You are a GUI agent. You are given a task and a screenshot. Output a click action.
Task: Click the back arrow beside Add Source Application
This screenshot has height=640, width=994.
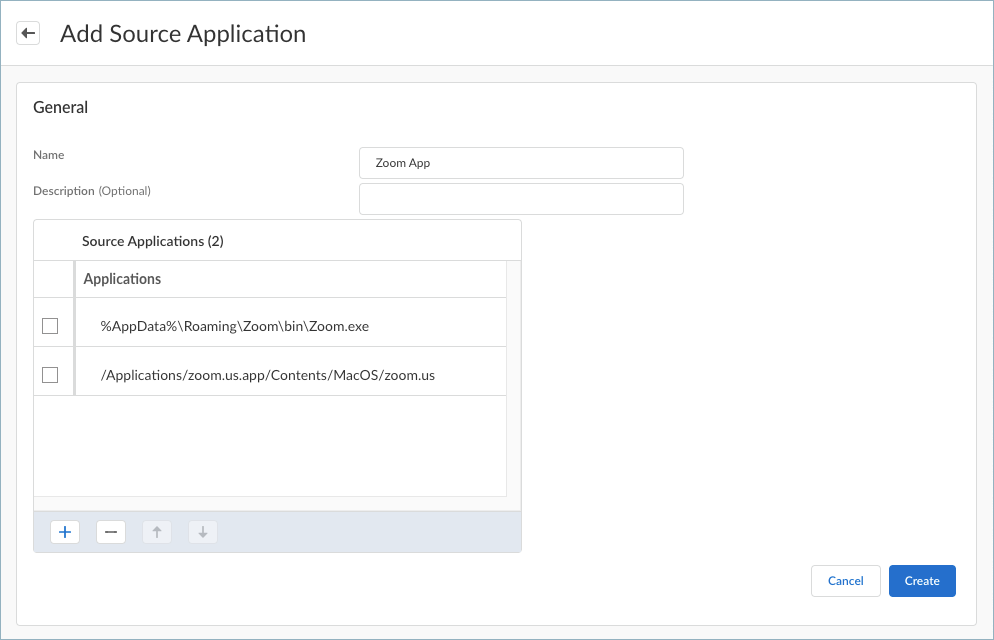[28, 33]
